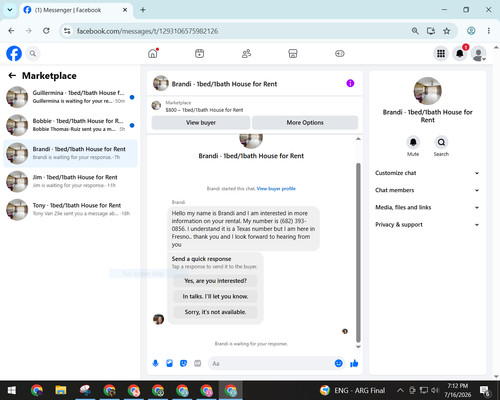Viewport: 500px width, 400px height.
Task: Click the browser address bar URL
Action: tap(147, 31)
